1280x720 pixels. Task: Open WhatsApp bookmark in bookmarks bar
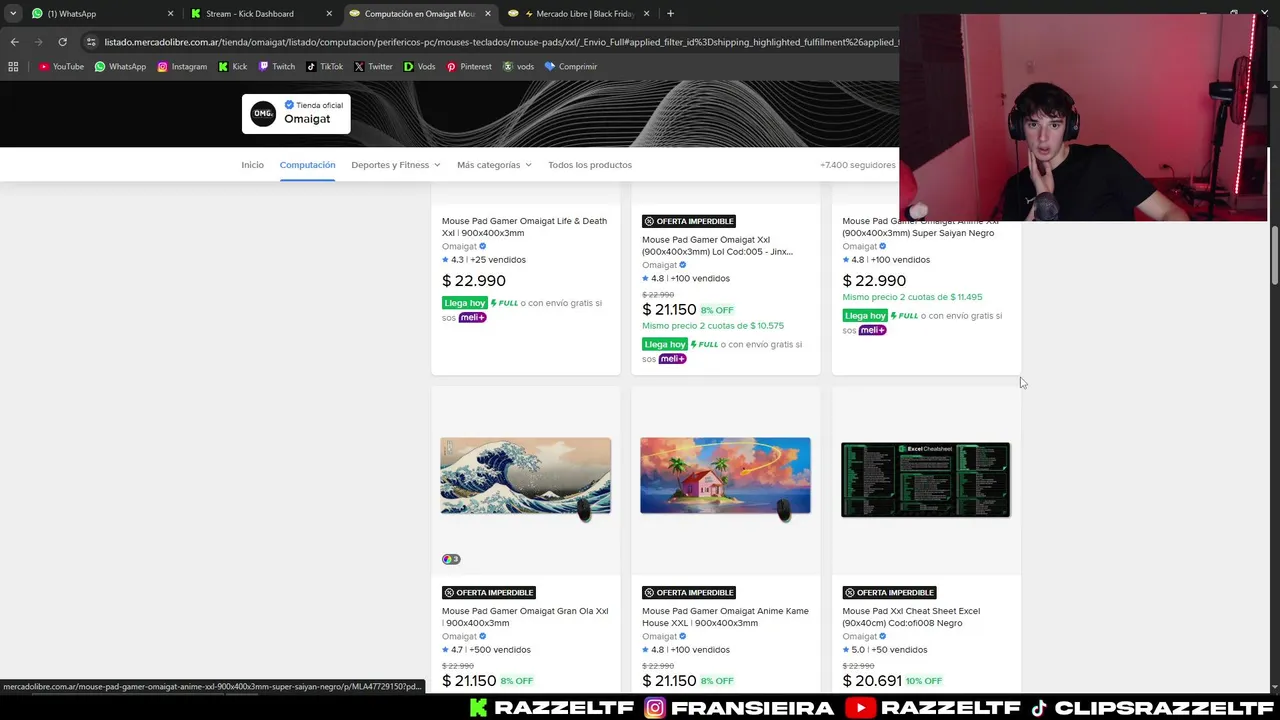click(120, 67)
